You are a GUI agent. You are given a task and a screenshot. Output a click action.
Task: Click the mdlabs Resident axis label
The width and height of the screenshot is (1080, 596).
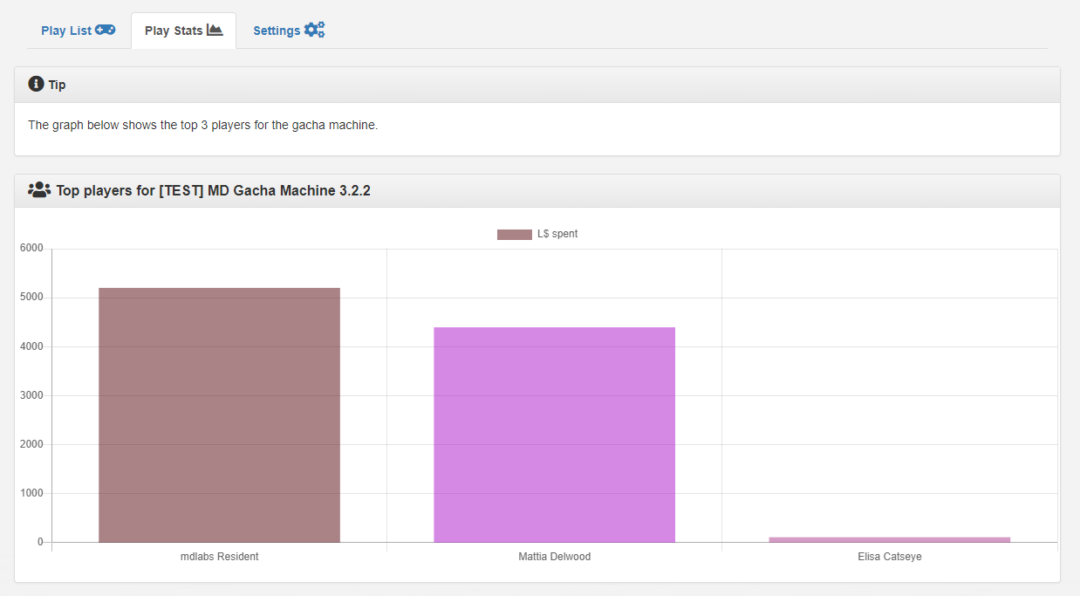click(219, 557)
